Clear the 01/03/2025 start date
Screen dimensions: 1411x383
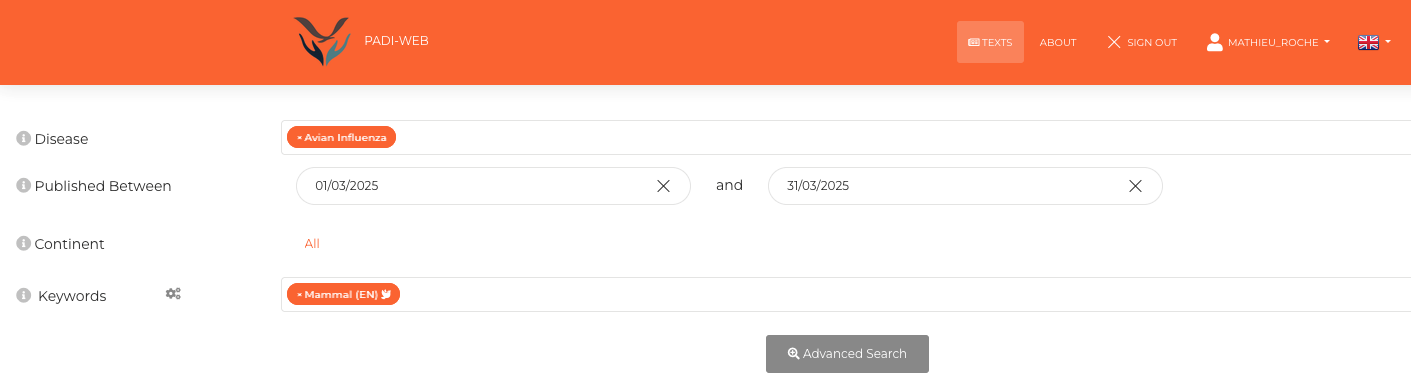(663, 186)
